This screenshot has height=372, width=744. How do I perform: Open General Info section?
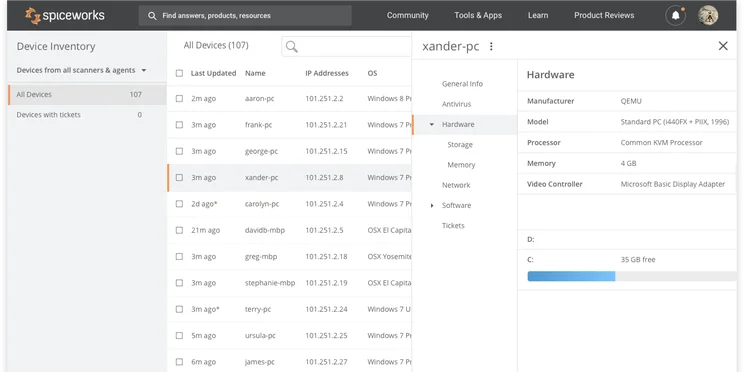tap(462, 84)
